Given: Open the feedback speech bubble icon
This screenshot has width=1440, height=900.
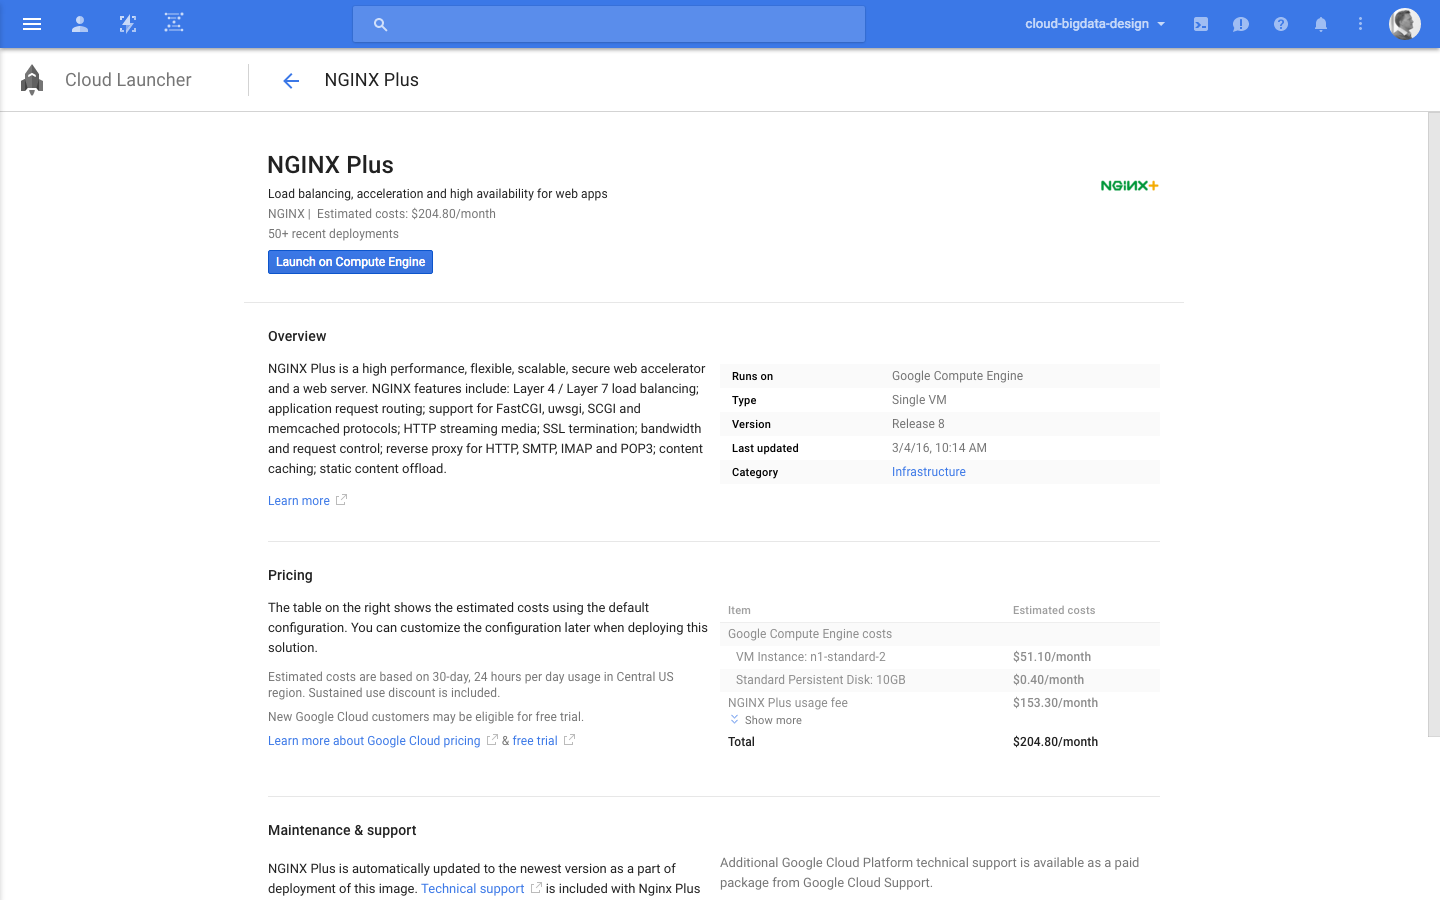Looking at the screenshot, I should (x=1241, y=24).
